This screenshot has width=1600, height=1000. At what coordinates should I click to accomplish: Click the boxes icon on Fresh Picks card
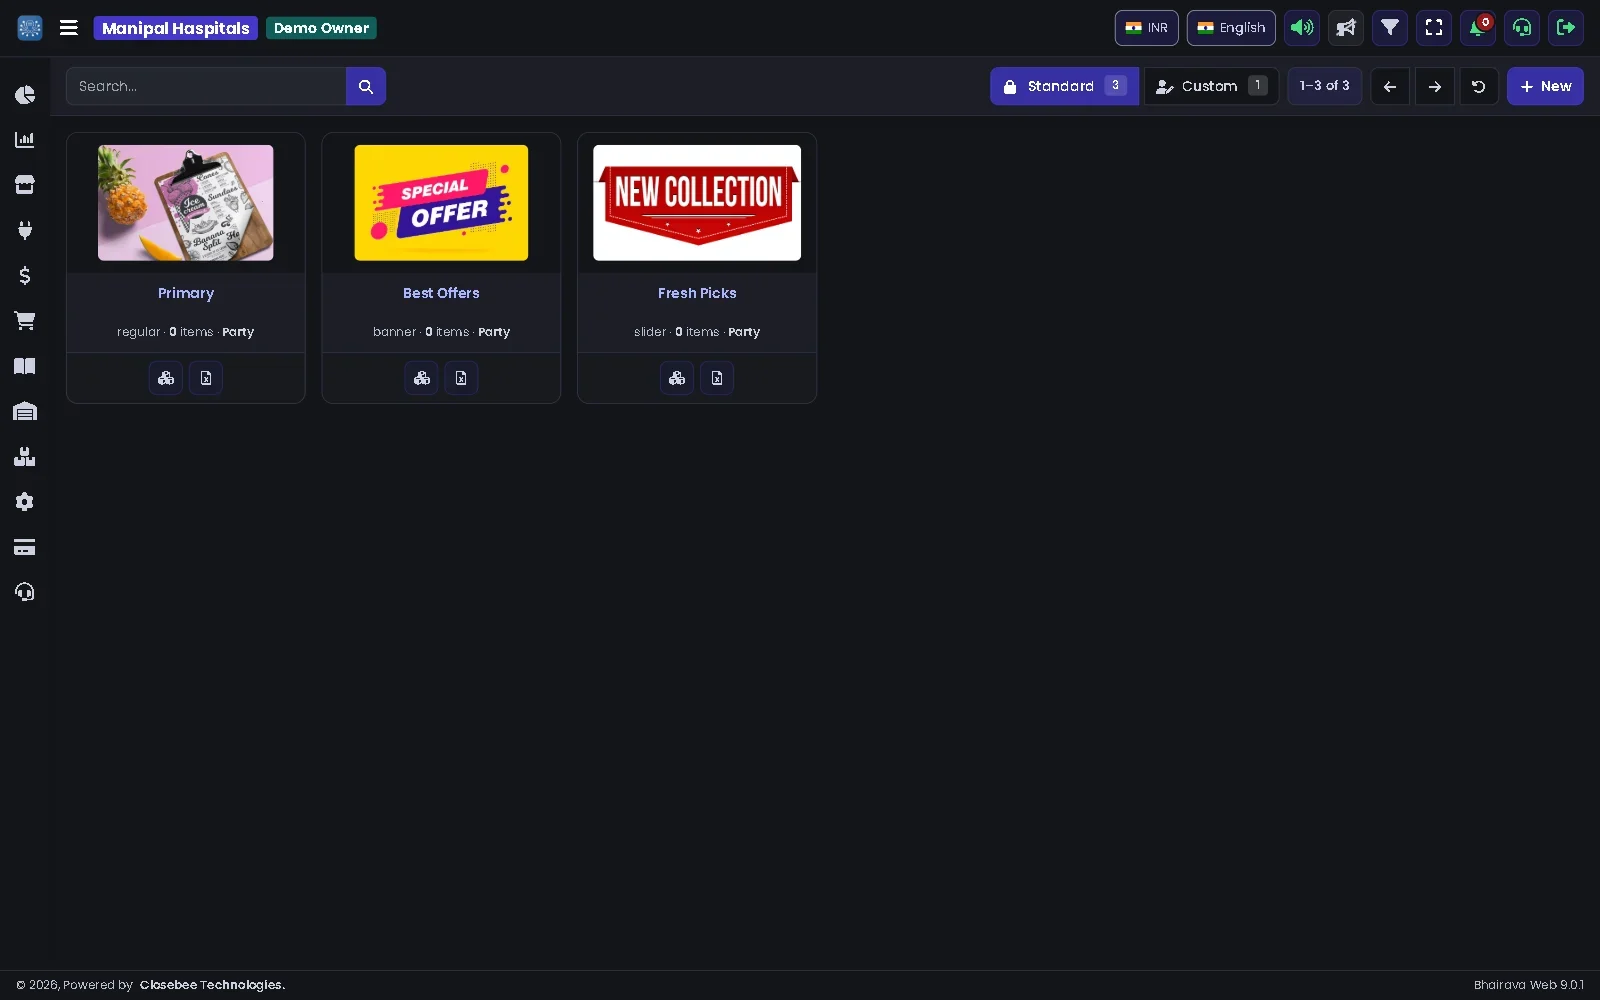[x=677, y=378]
